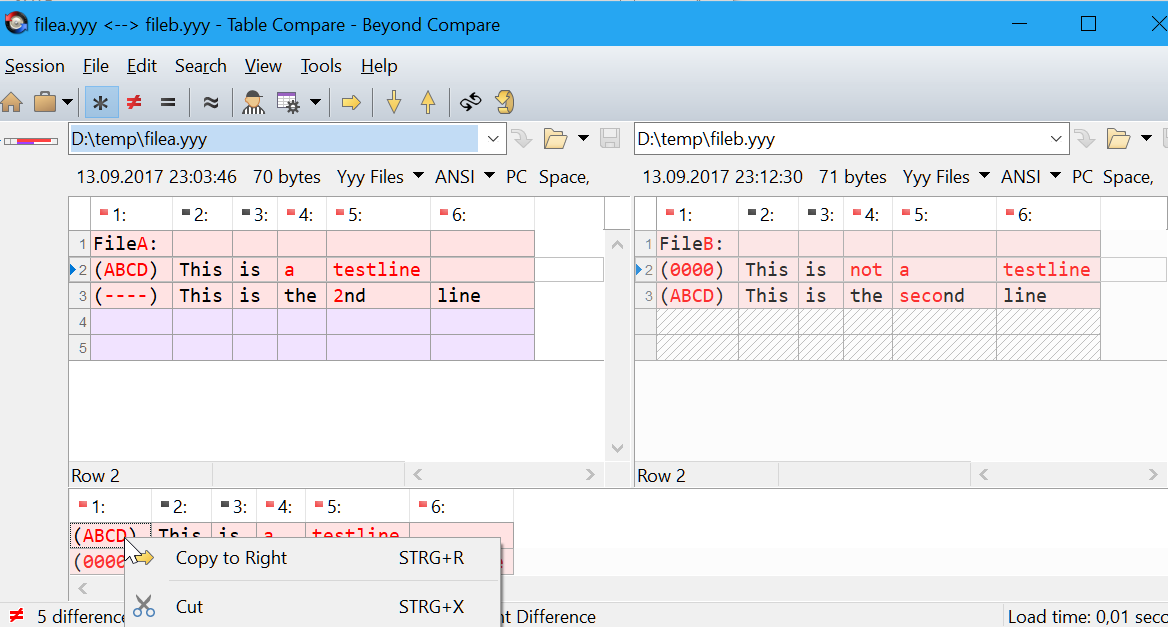Image resolution: width=1168 pixels, height=627 pixels.
Task: Select Cut in context menu
Action: coord(313,607)
